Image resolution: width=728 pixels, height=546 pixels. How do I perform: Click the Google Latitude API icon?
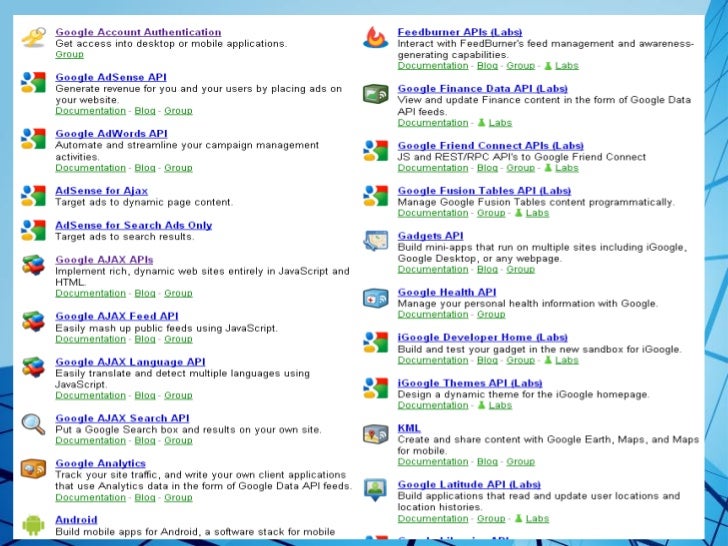376,490
